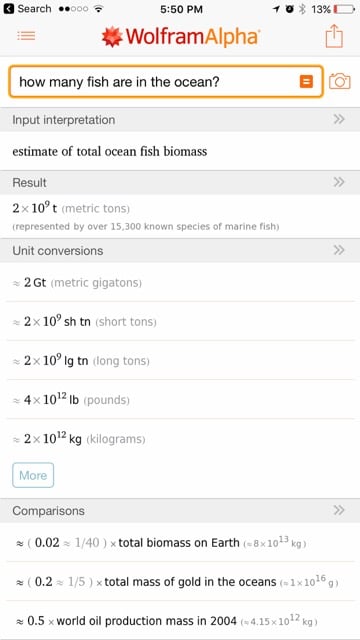Viewport: 360px width, 640px height.
Task: Expand the Input interpretation section chevron
Action: tap(339, 119)
